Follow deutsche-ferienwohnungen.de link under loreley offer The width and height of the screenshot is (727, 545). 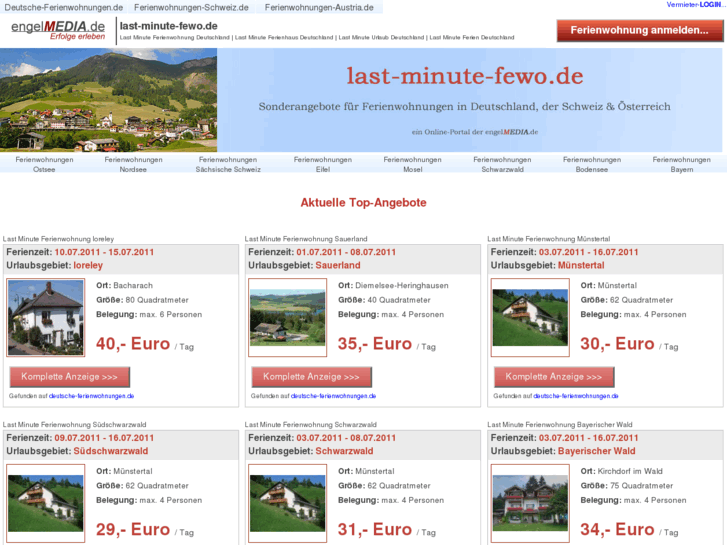pos(91,396)
